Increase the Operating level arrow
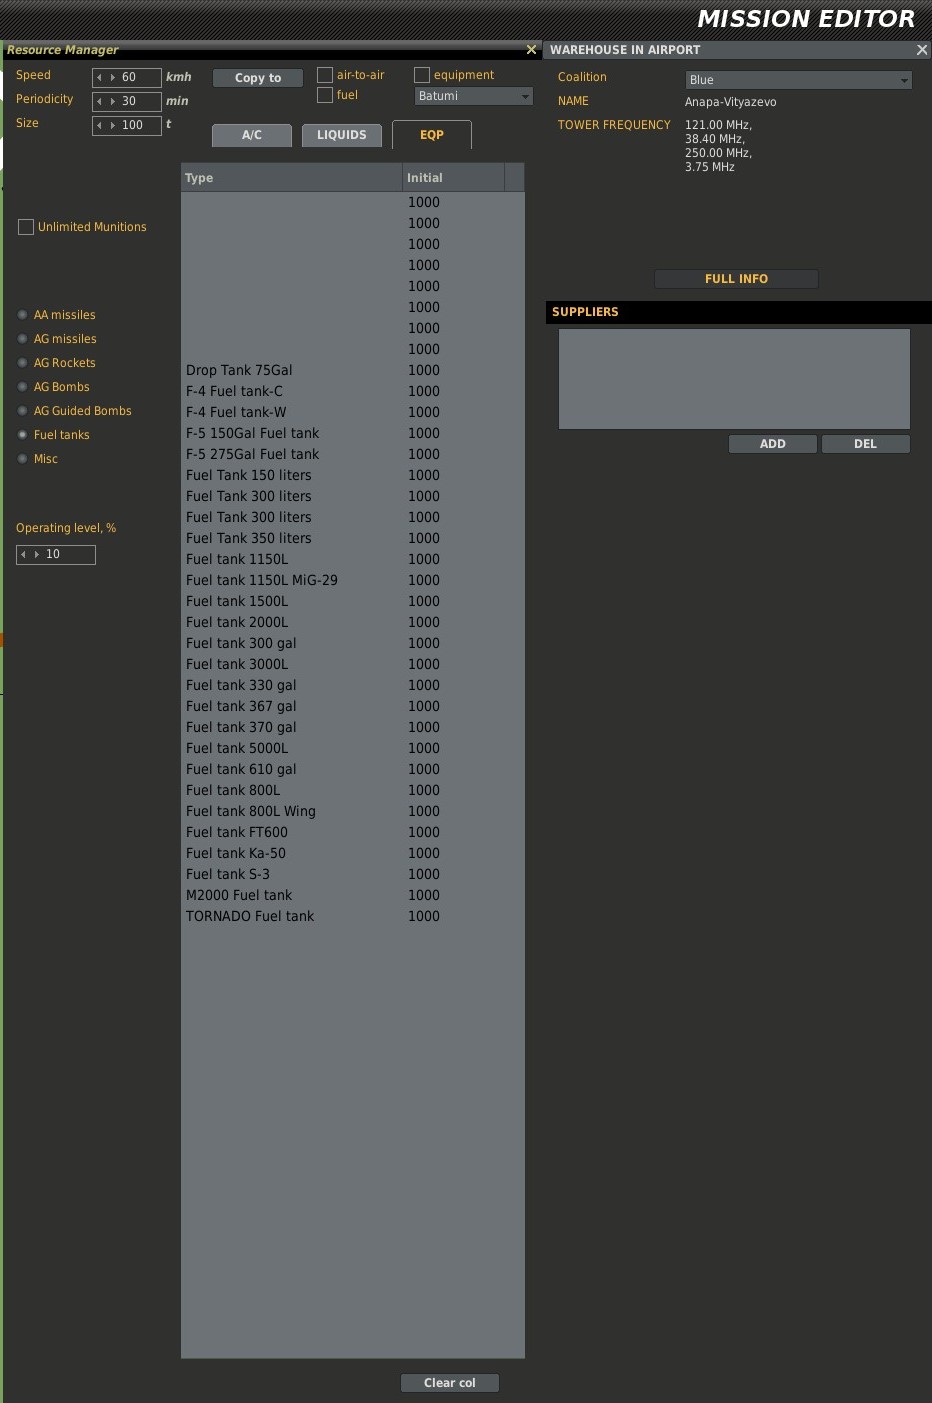This screenshot has width=932, height=1403. pos(37,554)
